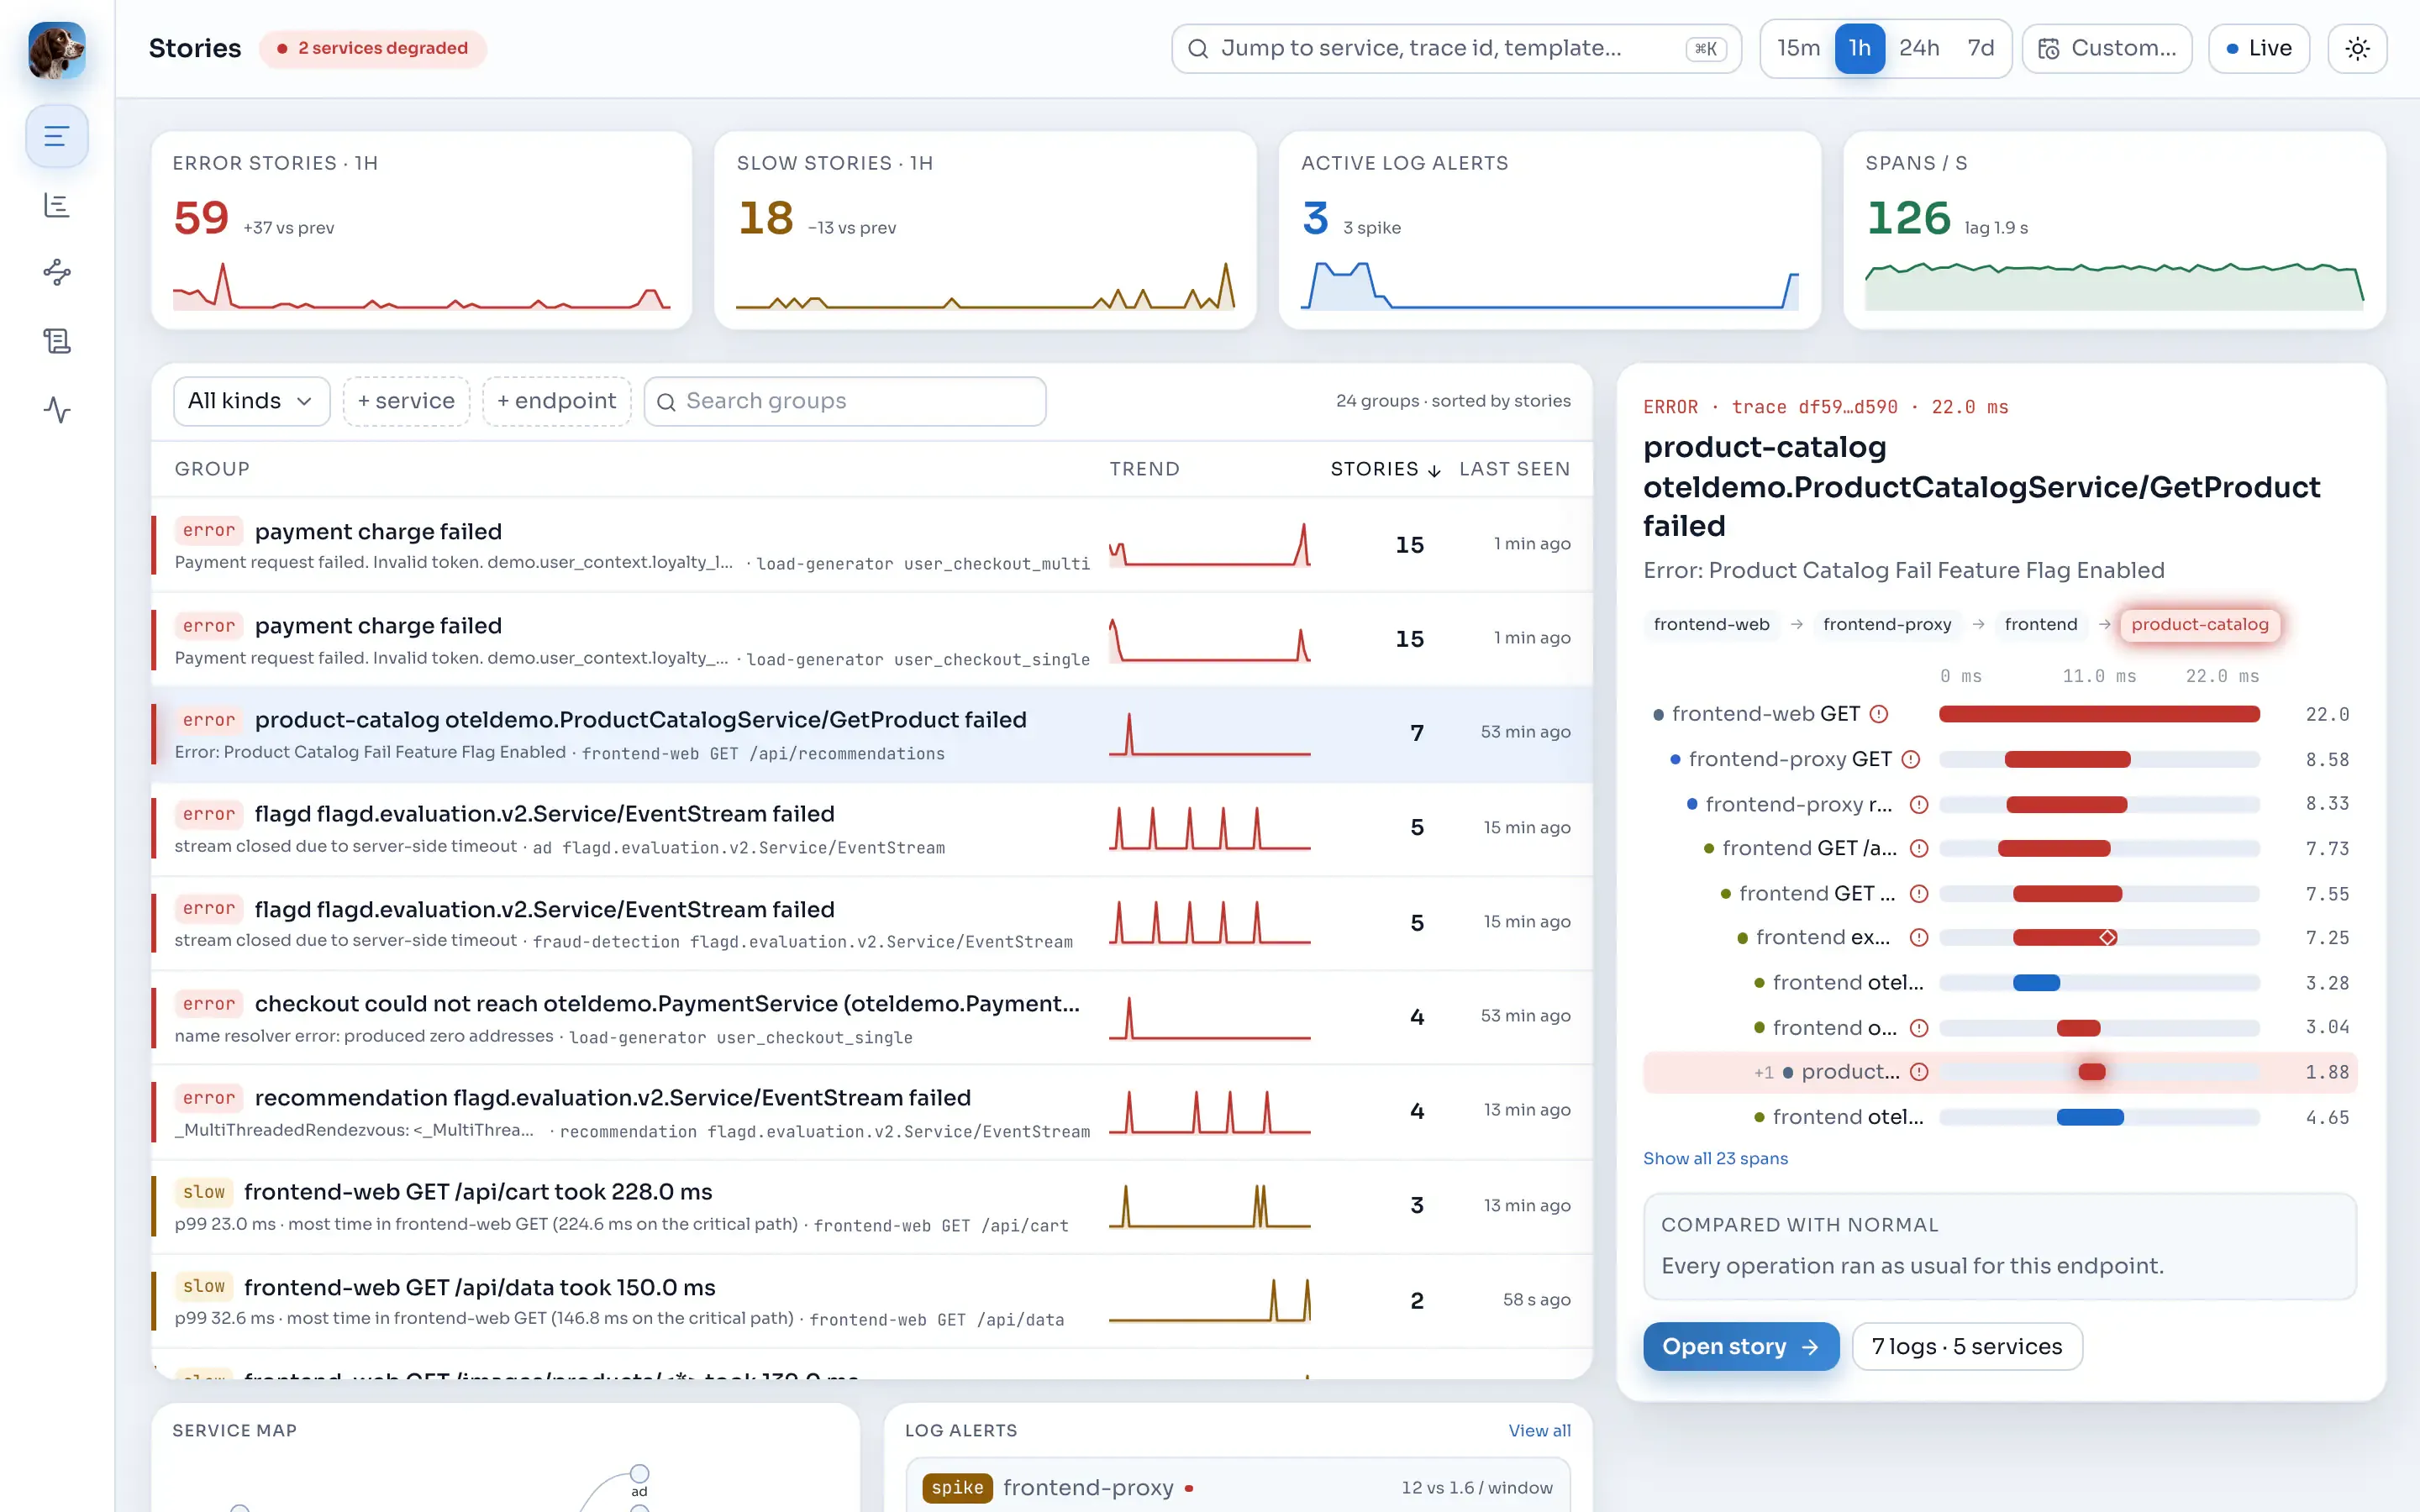2420x1512 pixels.
Task: Click the error icon on highlighted product span
Action: (x=1919, y=1072)
